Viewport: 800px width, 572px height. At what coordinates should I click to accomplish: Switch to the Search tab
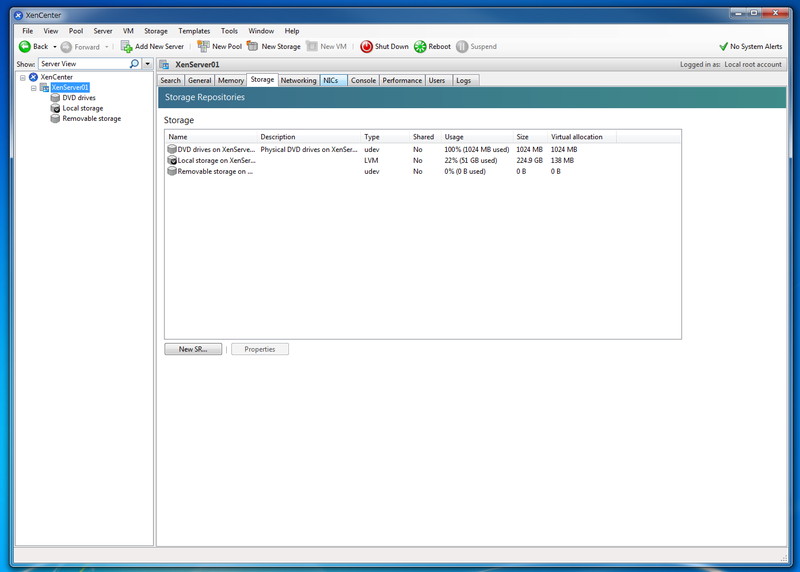[x=170, y=81]
